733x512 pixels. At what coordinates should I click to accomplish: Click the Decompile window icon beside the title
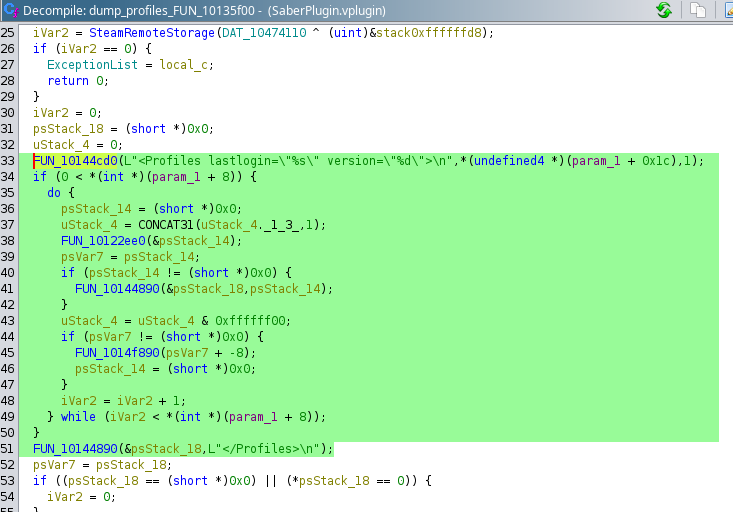tap(10, 10)
